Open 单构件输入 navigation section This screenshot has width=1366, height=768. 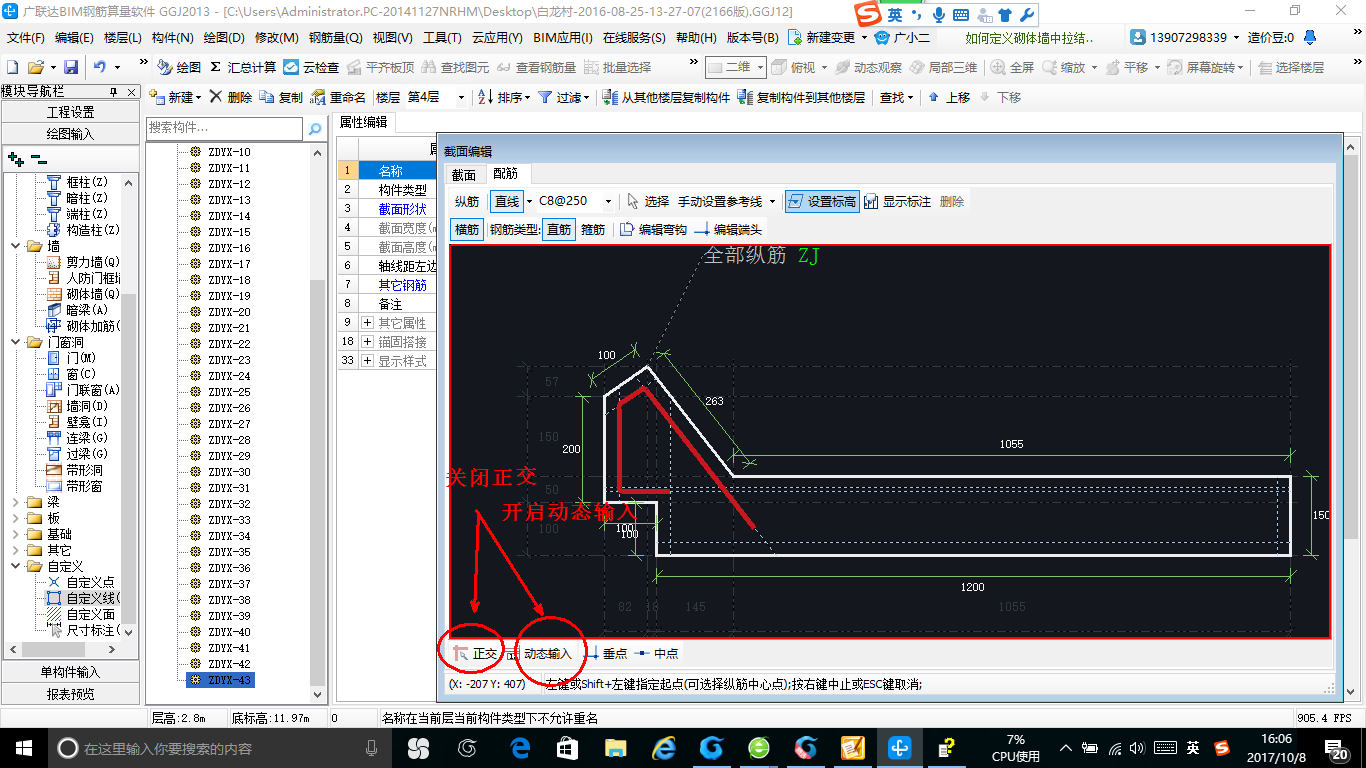point(70,672)
